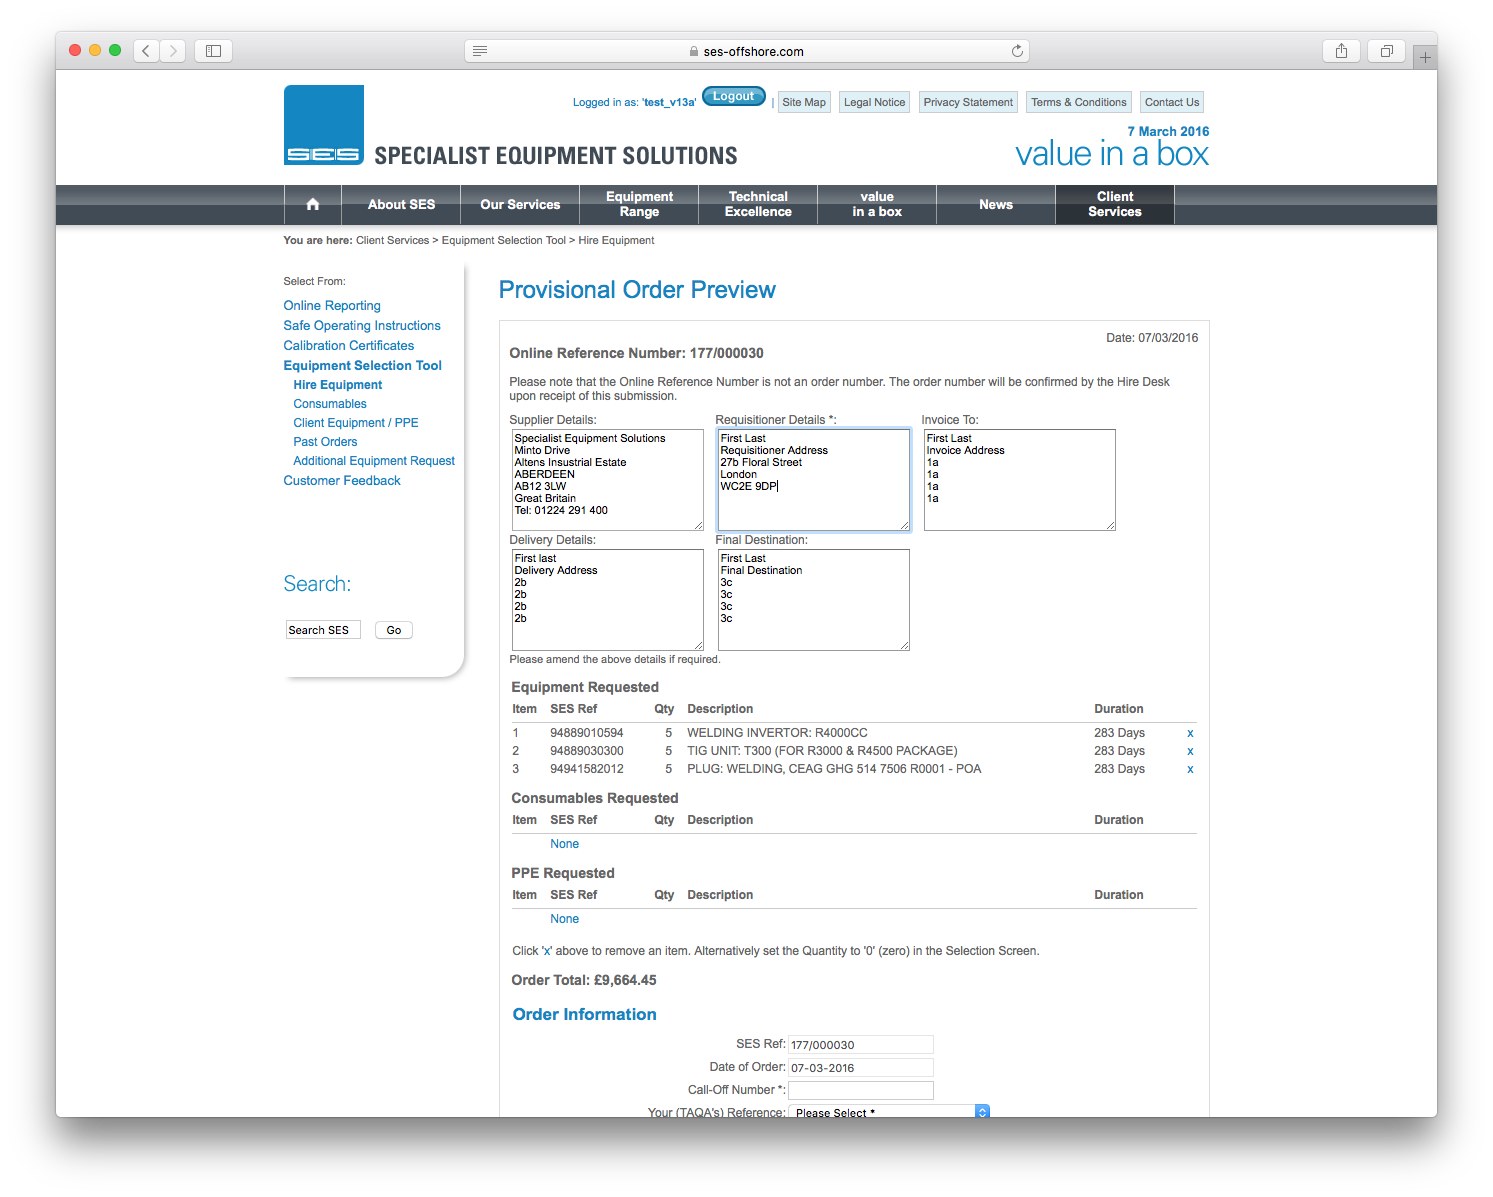The width and height of the screenshot is (1493, 1197).
Task: Click the Final Destination text area
Action: click(813, 600)
